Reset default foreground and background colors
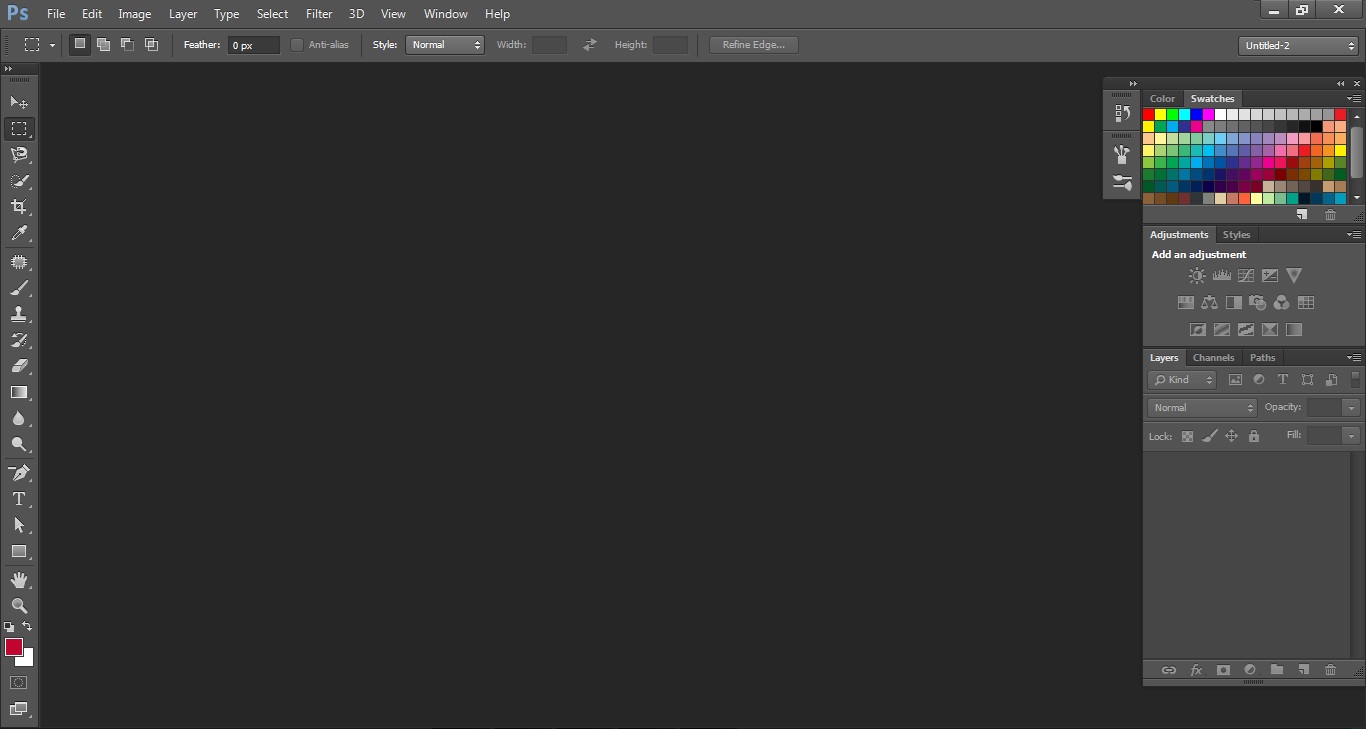The width and height of the screenshot is (1366, 729). [x=9, y=627]
